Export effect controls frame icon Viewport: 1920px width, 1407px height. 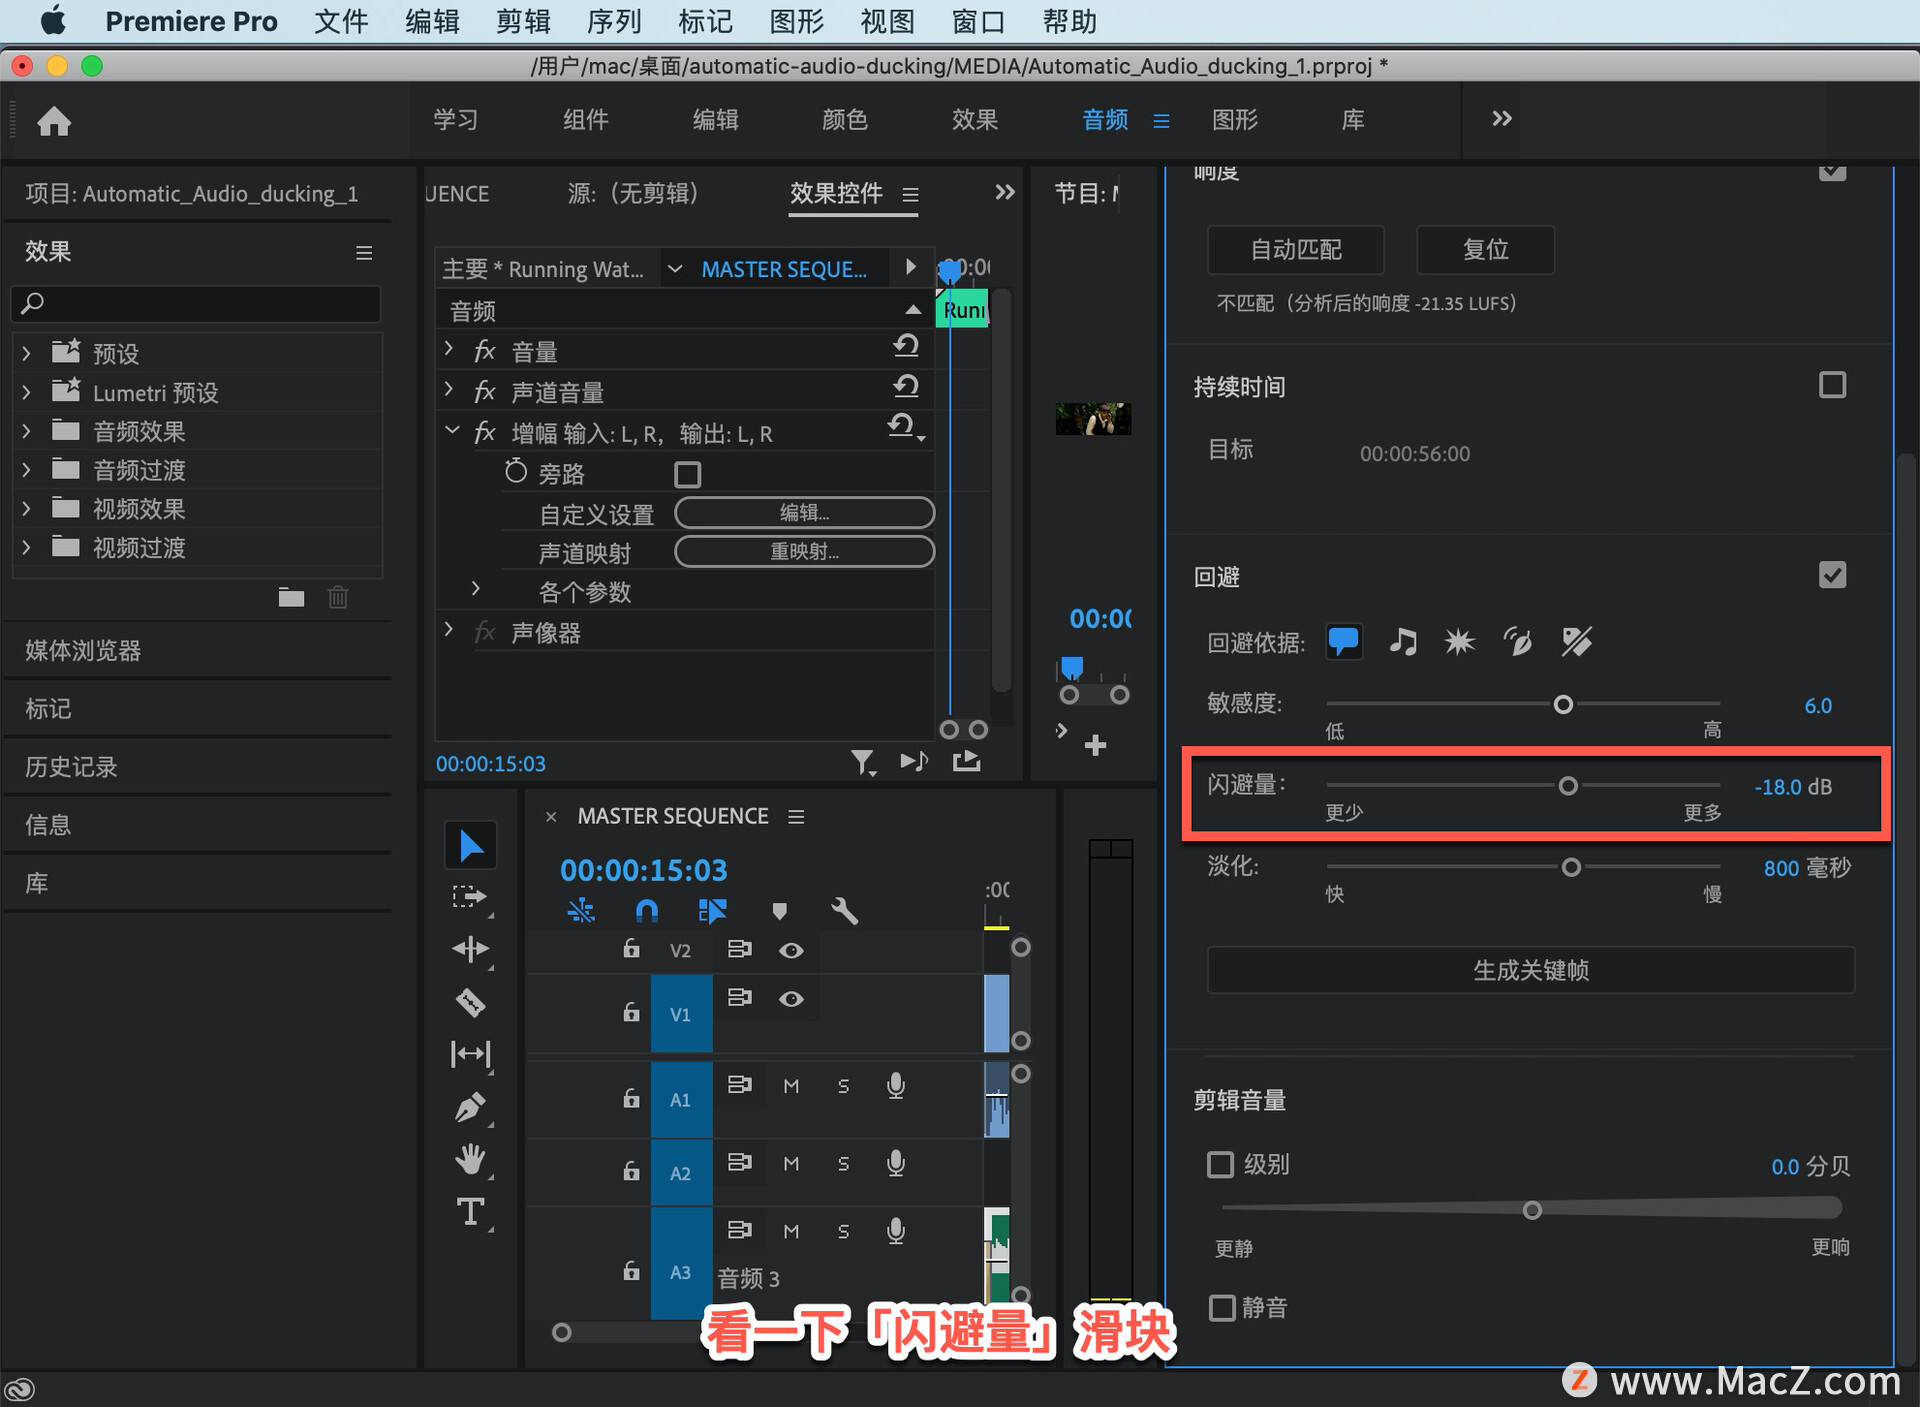(x=967, y=762)
